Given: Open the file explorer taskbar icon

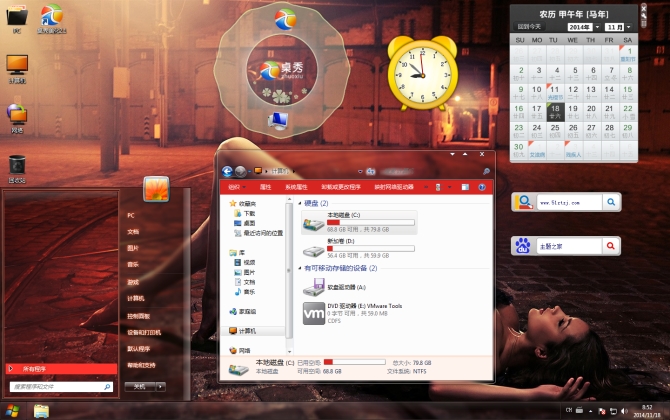Looking at the screenshot, I should pos(41,411).
